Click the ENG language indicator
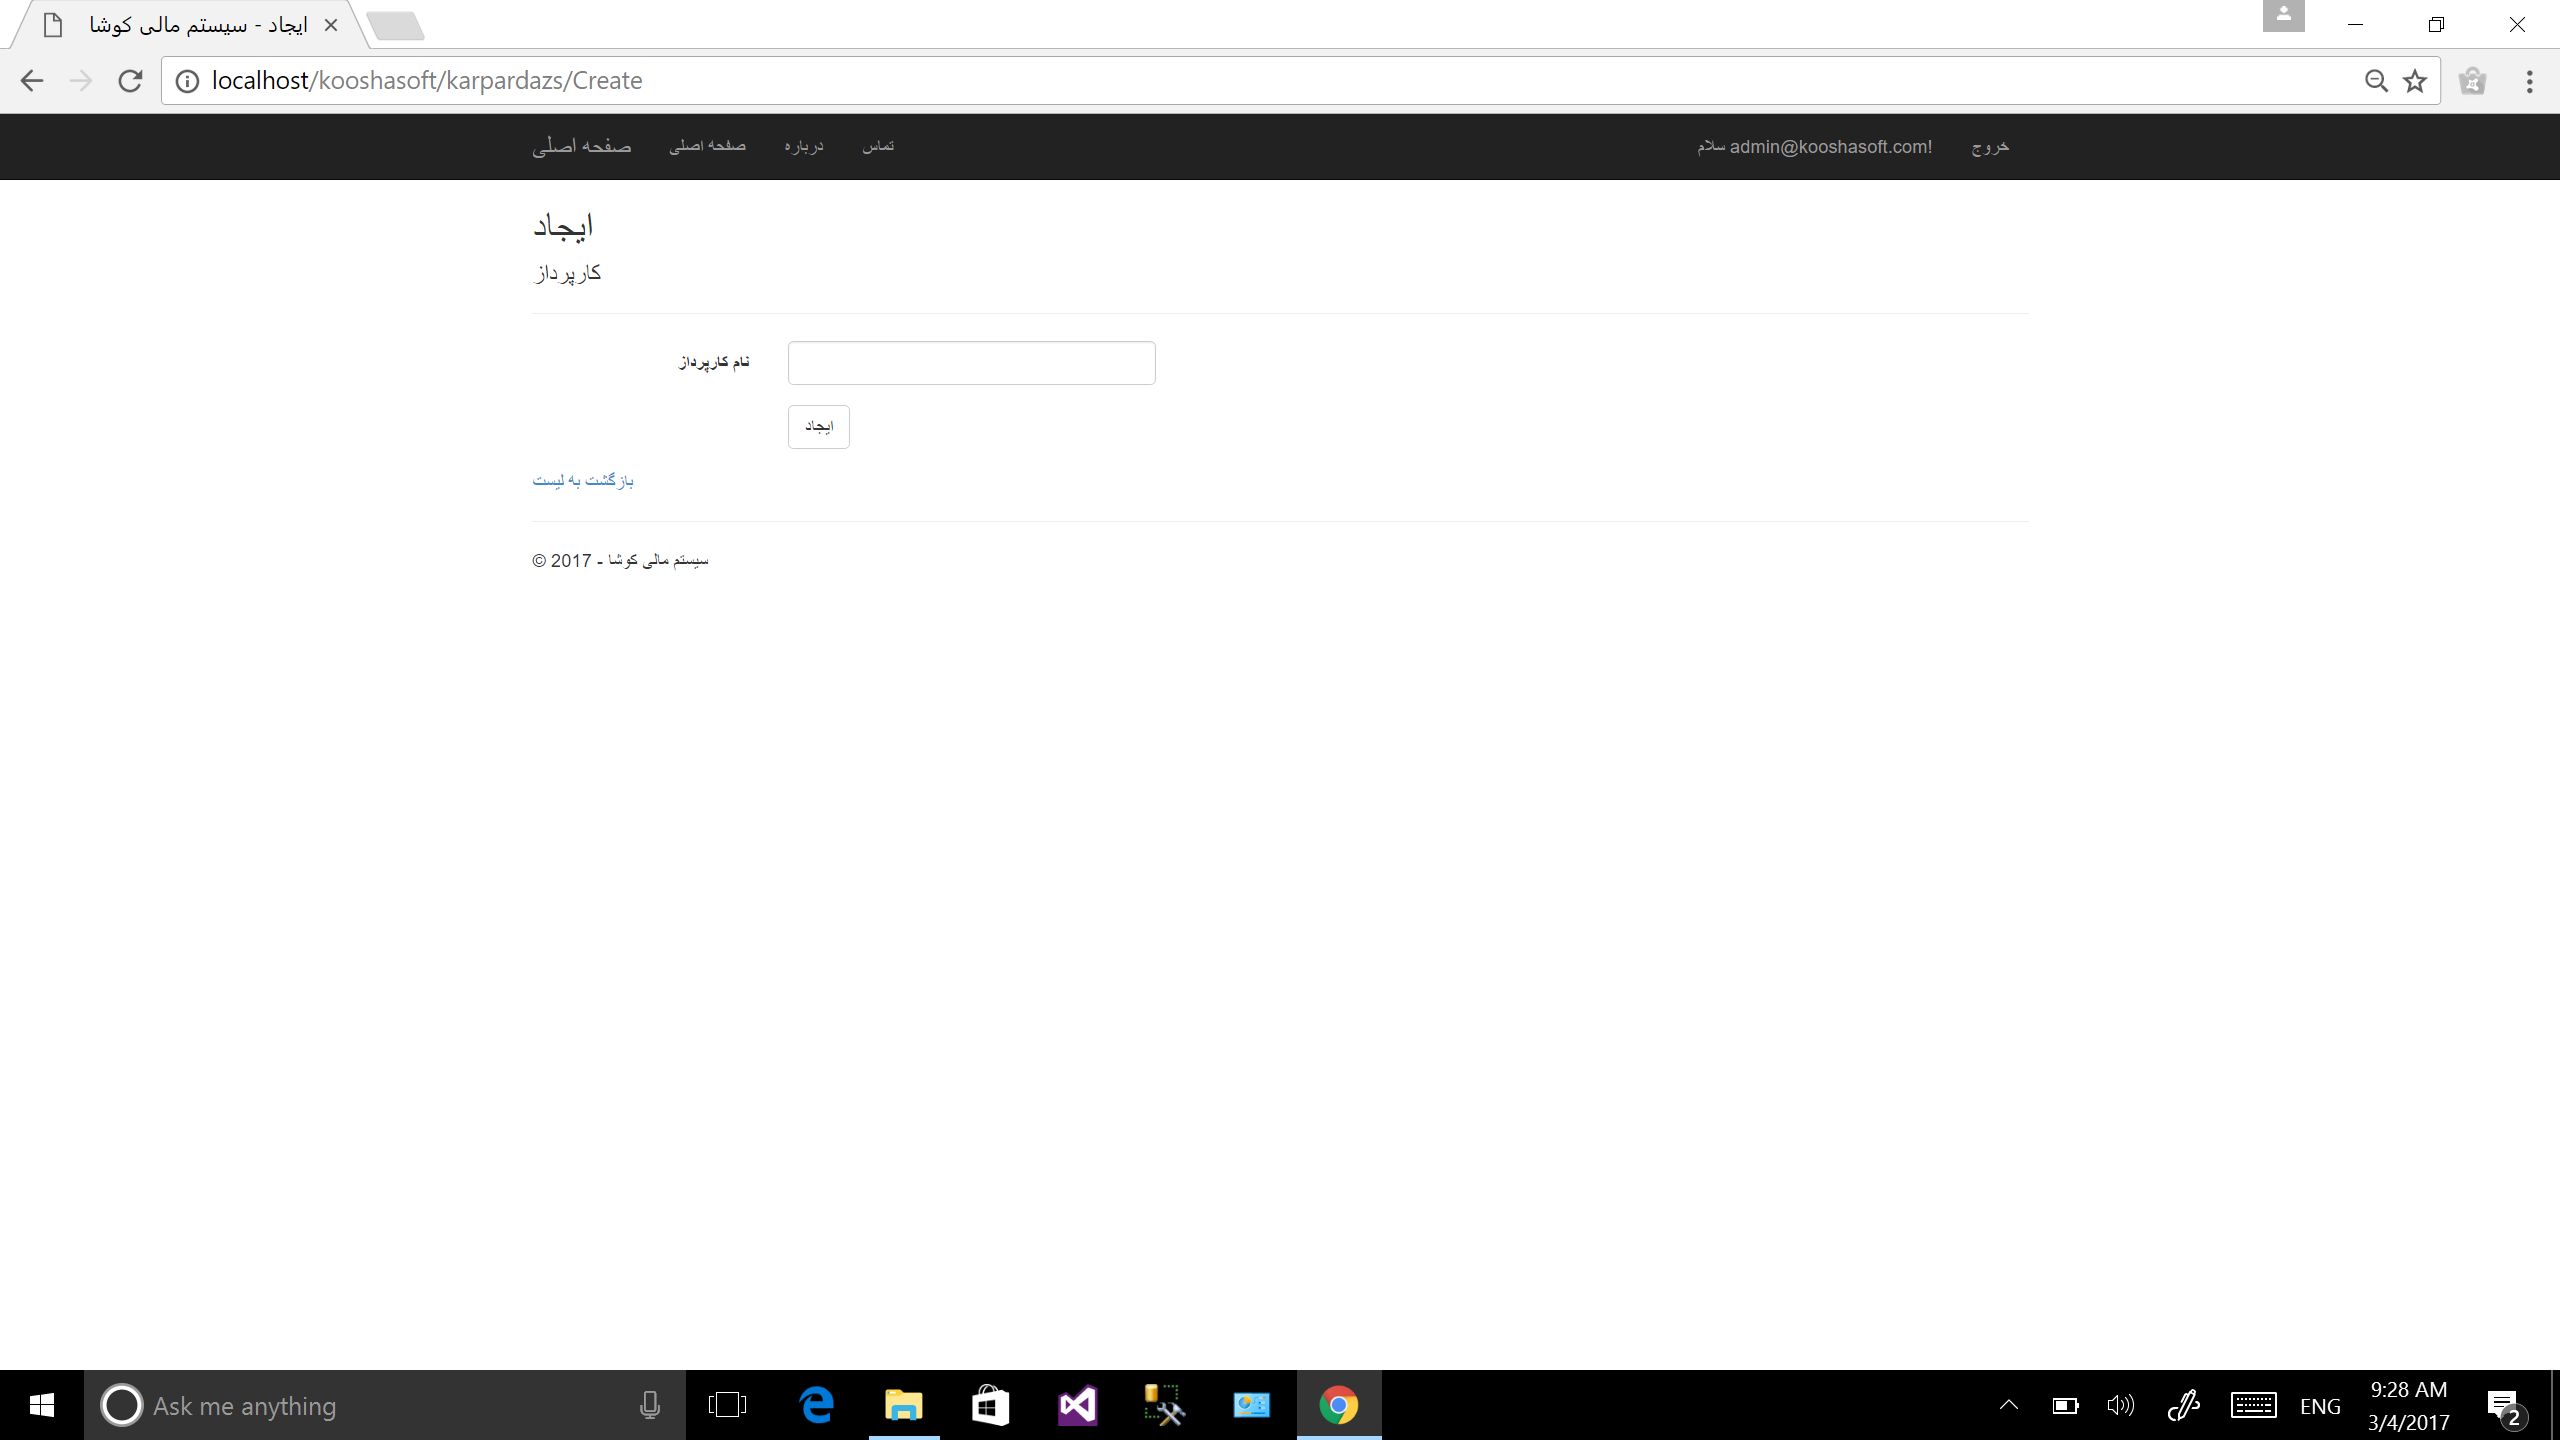This screenshot has width=2560, height=1440. tap(2320, 1406)
